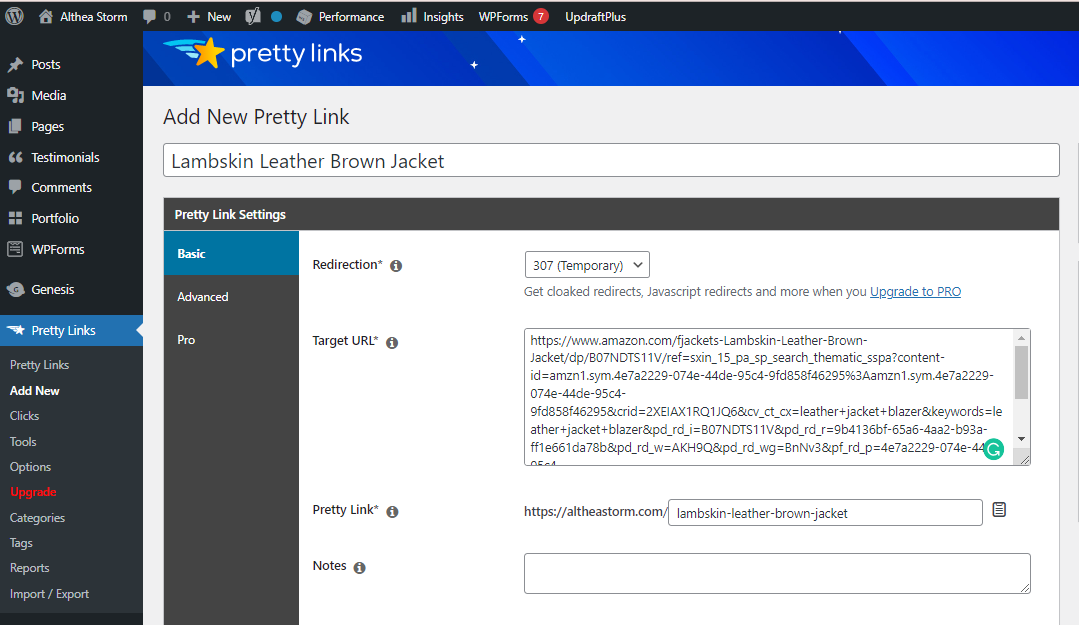Click the pretty links logo in banner
1079x625 pixels.
[x=262, y=53]
